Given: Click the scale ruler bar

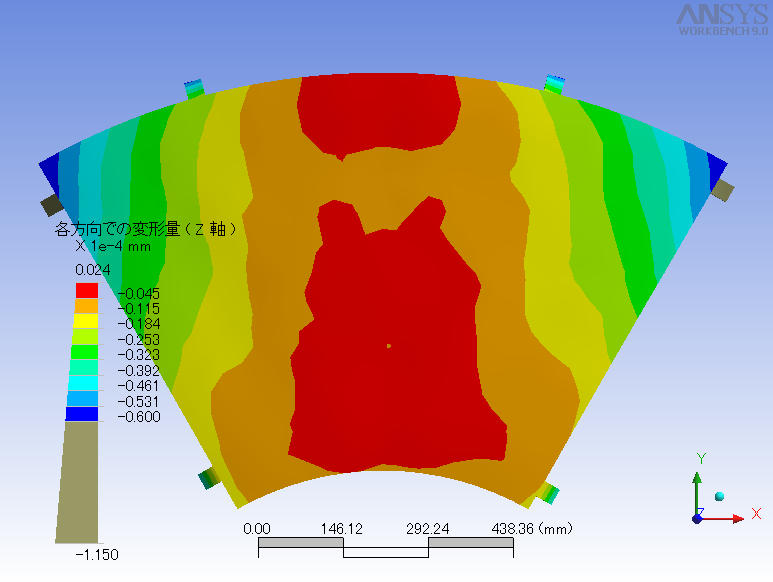Looking at the screenshot, I should point(386,548).
